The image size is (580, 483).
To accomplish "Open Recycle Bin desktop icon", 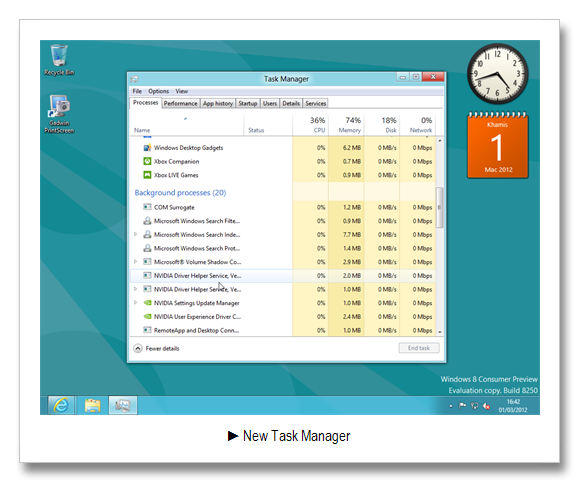I will tap(59, 60).
